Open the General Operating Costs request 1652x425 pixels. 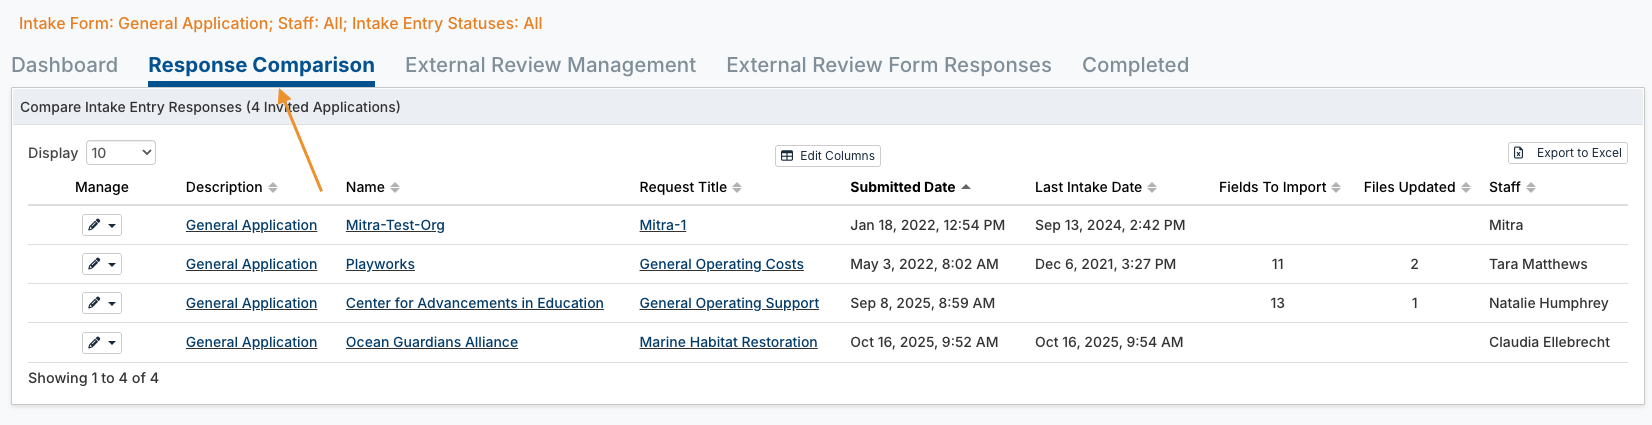coord(722,264)
